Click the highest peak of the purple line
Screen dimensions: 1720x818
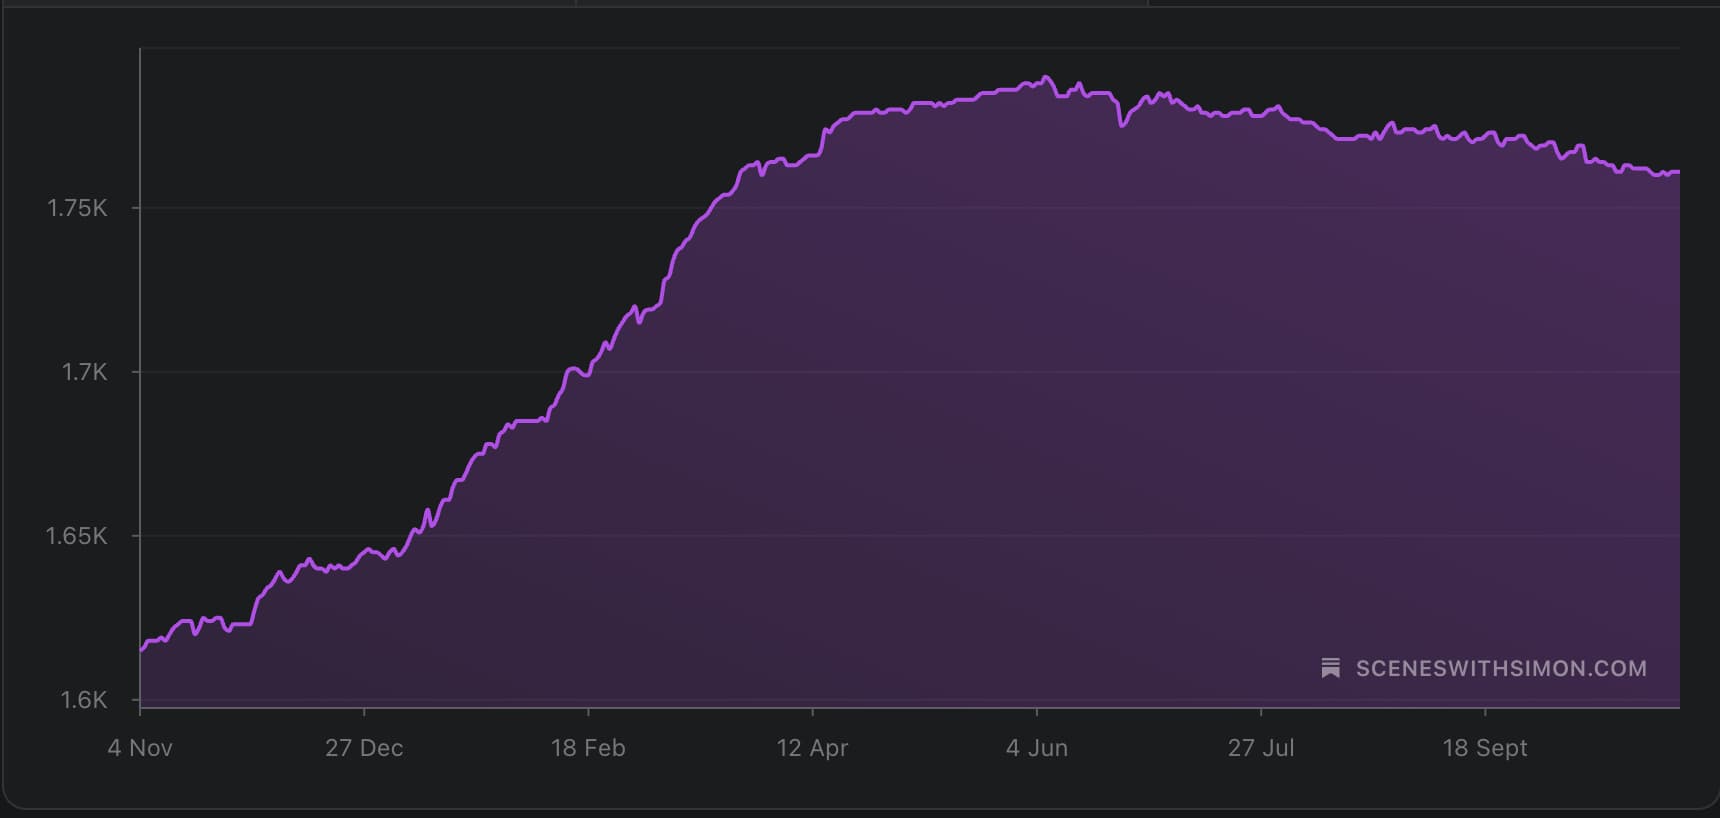[x=1045, y=77]
